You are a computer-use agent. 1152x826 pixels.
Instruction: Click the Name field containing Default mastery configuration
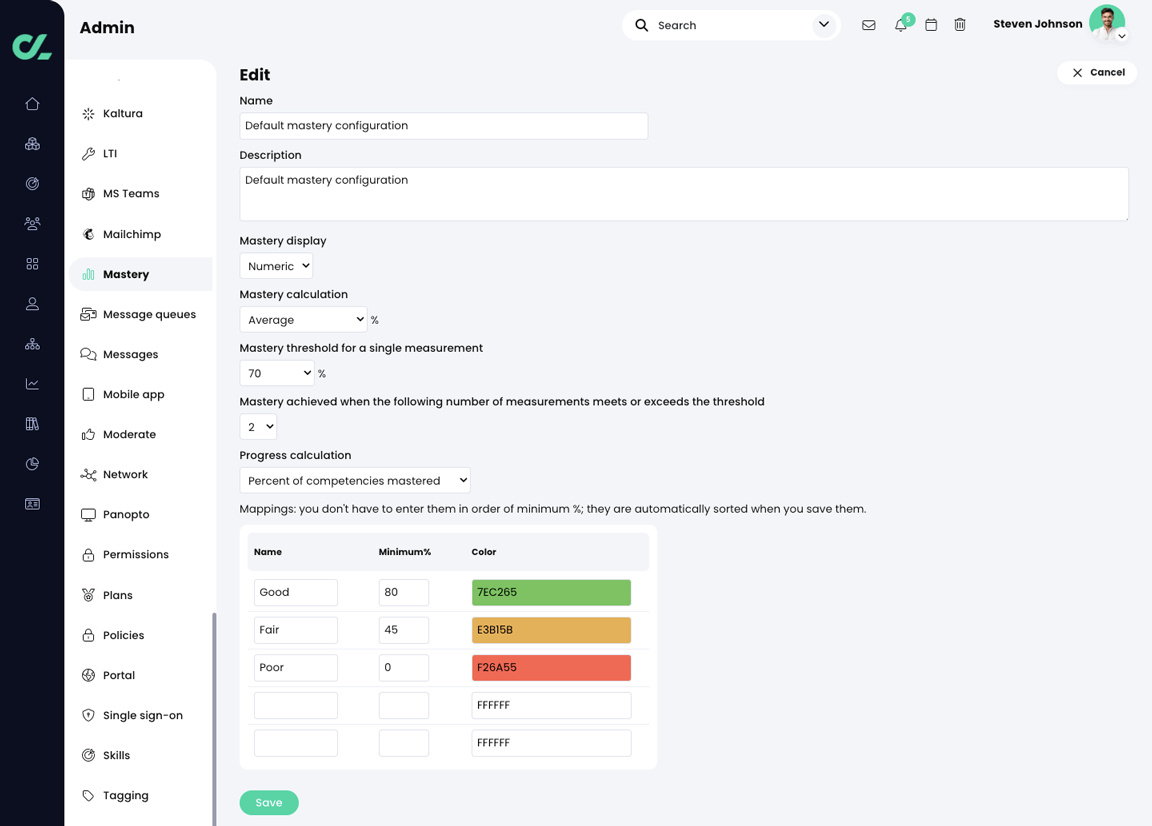(x=443, y=125)
